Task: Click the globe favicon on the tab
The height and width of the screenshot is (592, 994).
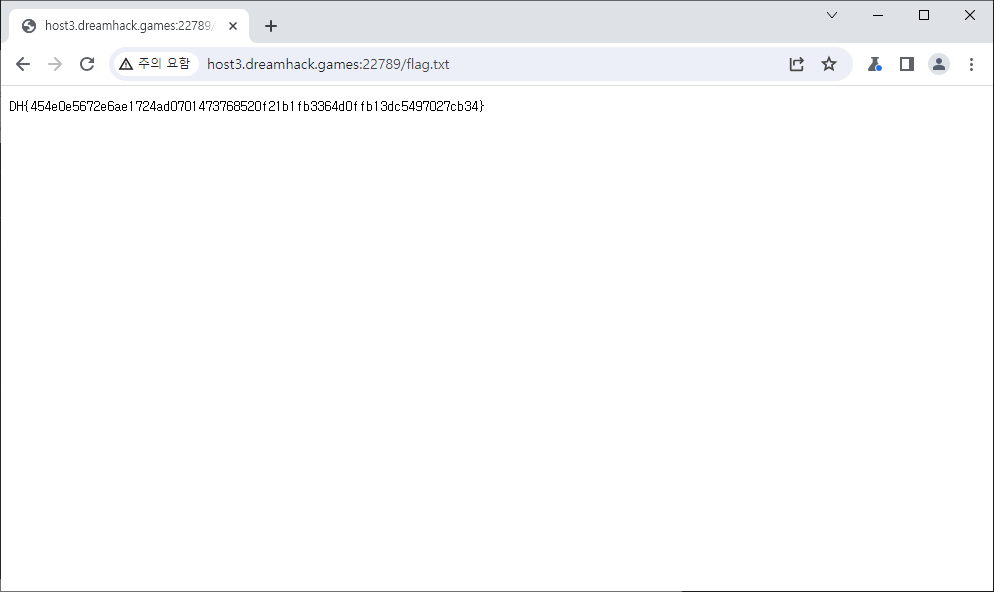Action: pyautogui.click(x=29, y=26)
